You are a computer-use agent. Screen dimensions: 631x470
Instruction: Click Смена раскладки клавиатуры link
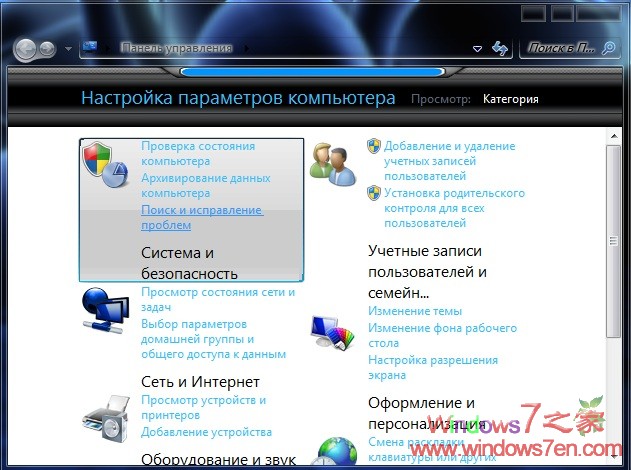click(432, 449)
